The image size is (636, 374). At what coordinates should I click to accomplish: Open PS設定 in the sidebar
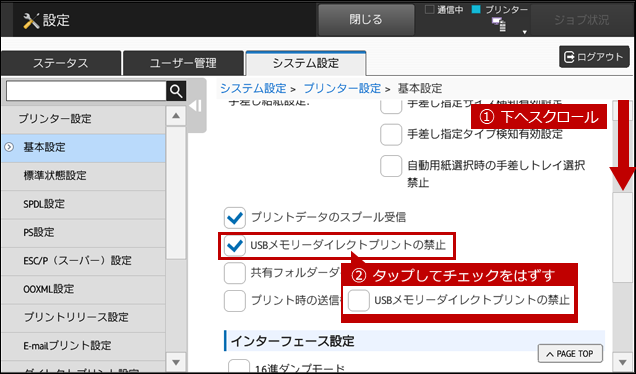click(x=83, y=232)
